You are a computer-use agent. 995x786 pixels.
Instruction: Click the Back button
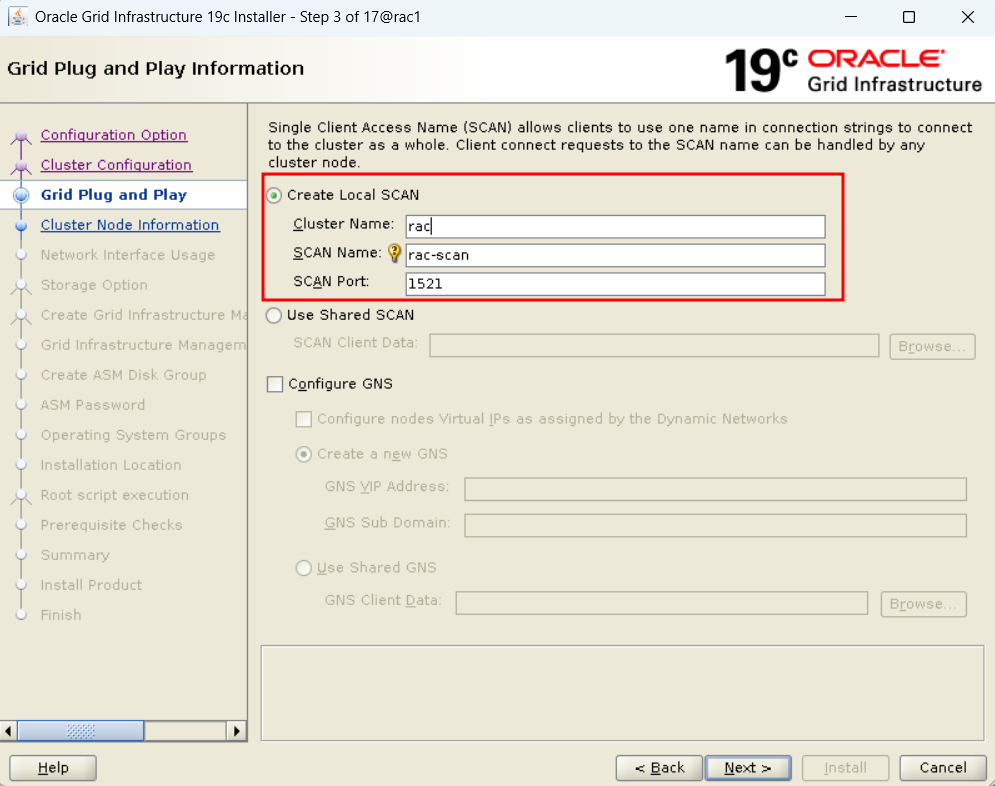pyautogui.click(x=659, y=768)
